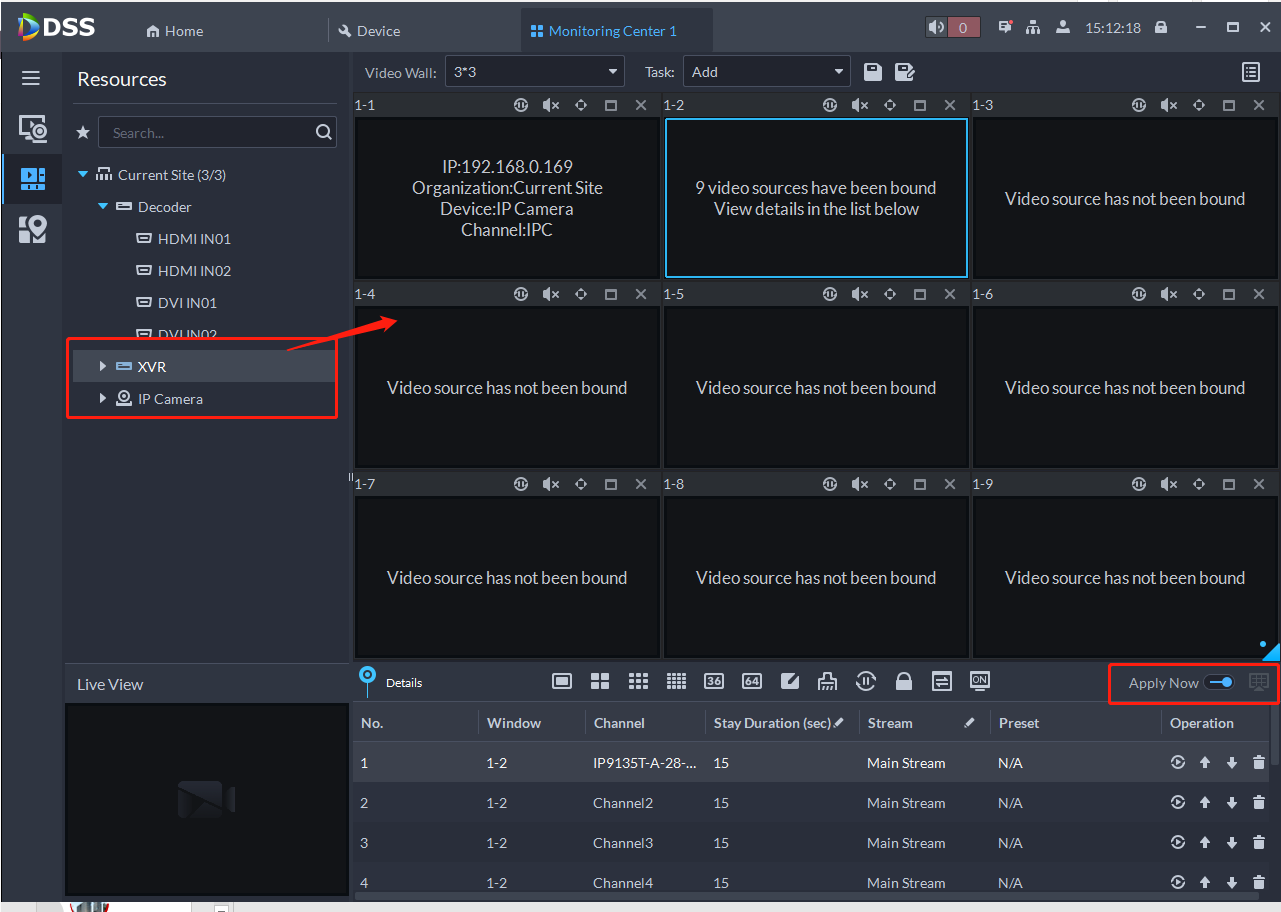This screenshot has width=1281, height=912.
Task: Select HDMI IN01 in the tree
Action: (x=194, y=239)
